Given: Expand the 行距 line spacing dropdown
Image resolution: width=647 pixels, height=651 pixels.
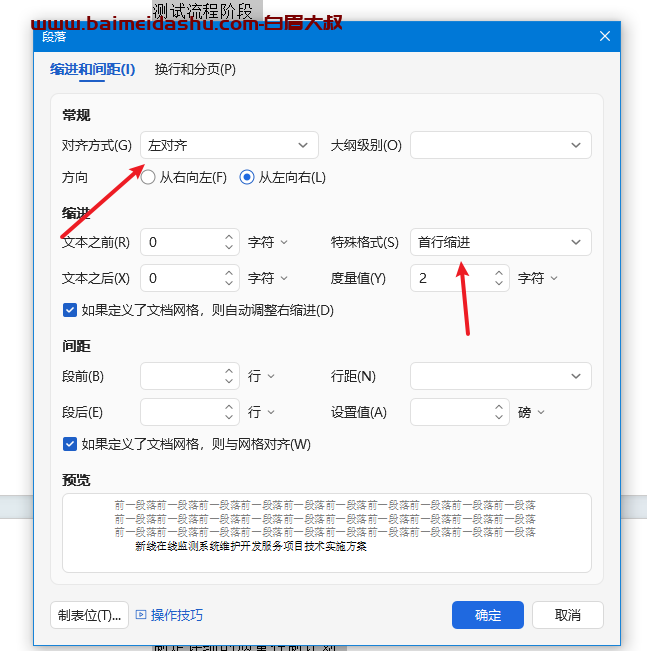Looking at the screenshot, I should pyautogui.click(x=500, y=376).
